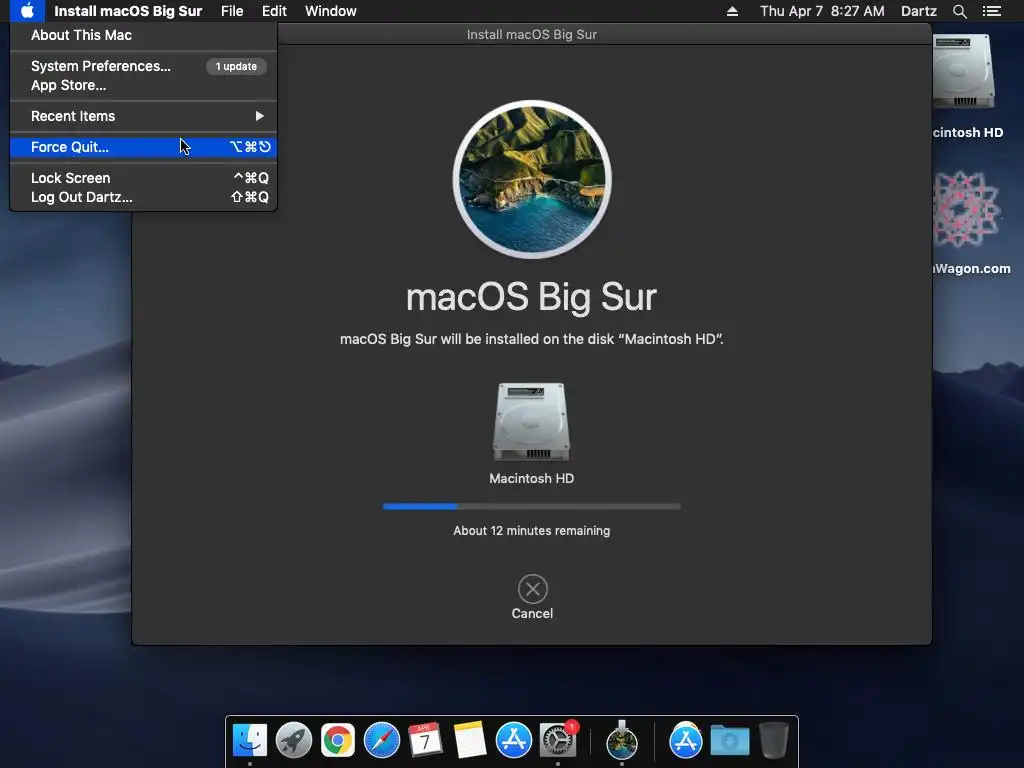Select the Macintosh HD disk in installer
Viewport: 1024px width, 768px height.
pyautogui.click(x=531, y=422)
